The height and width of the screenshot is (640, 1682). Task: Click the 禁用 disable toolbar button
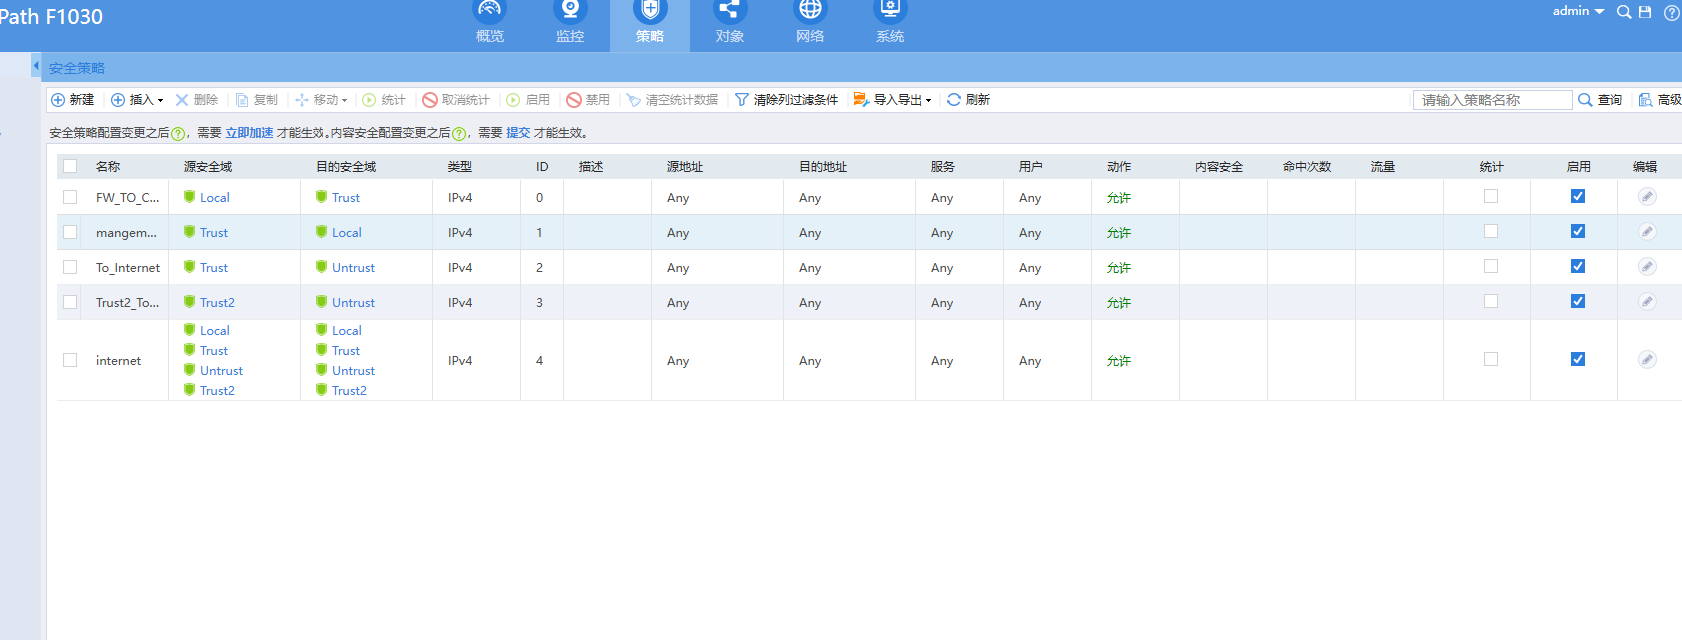coord(588,100)
